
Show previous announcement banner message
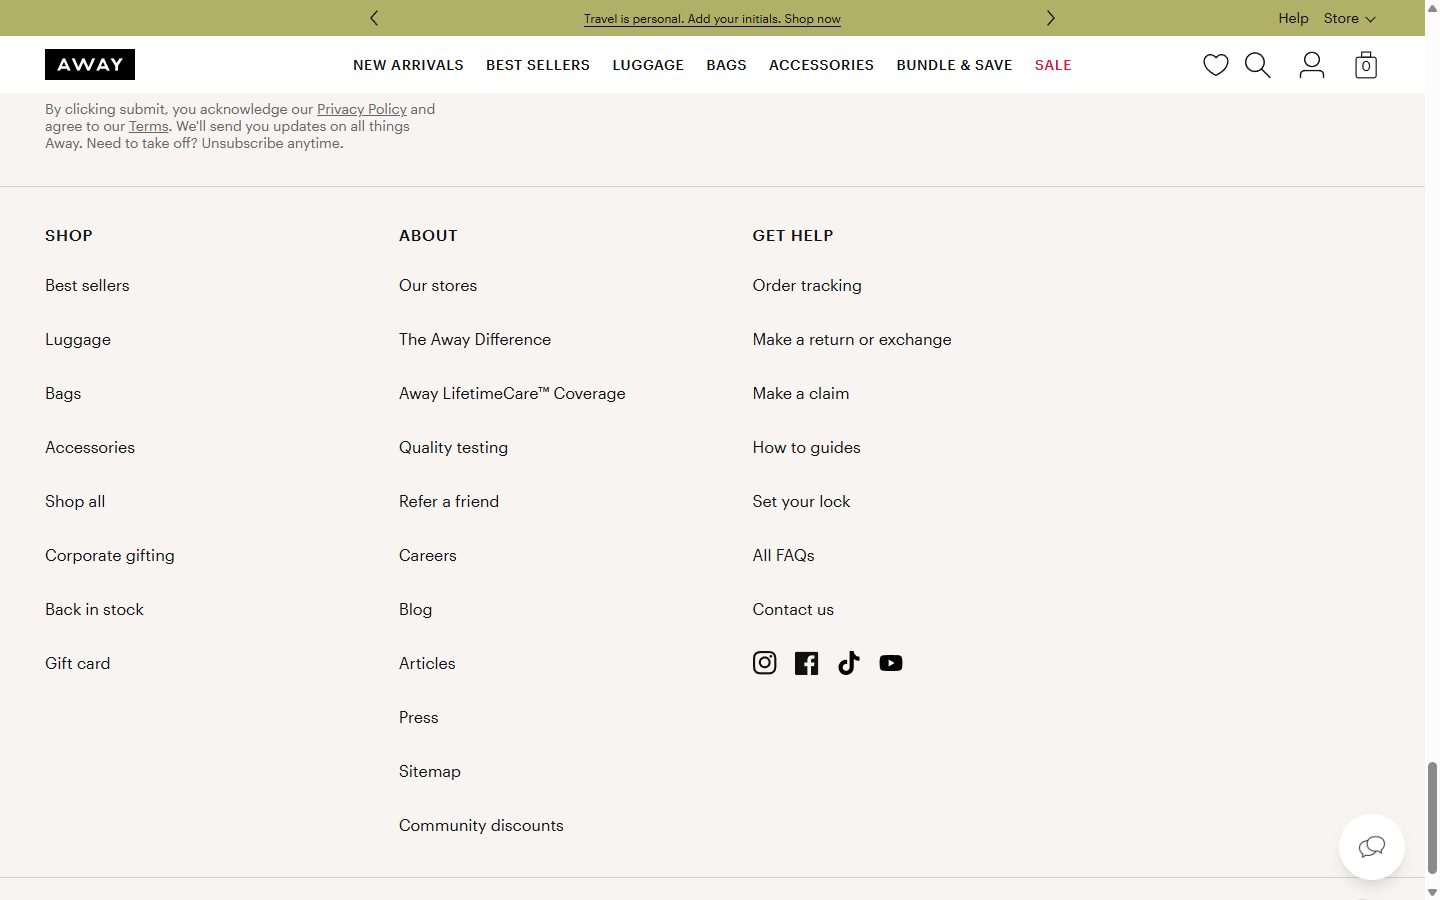pyautogui.click(x=374, y=18)
